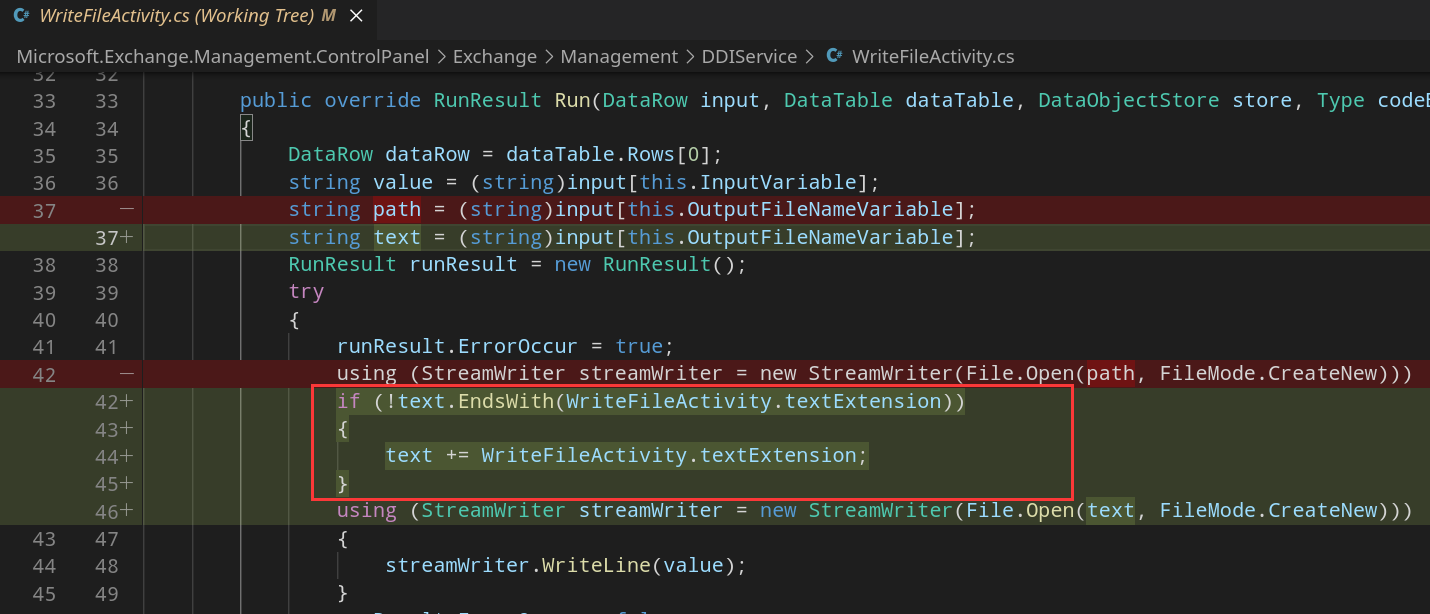Click the plus marker on added line 42

[x=126, y=401]
